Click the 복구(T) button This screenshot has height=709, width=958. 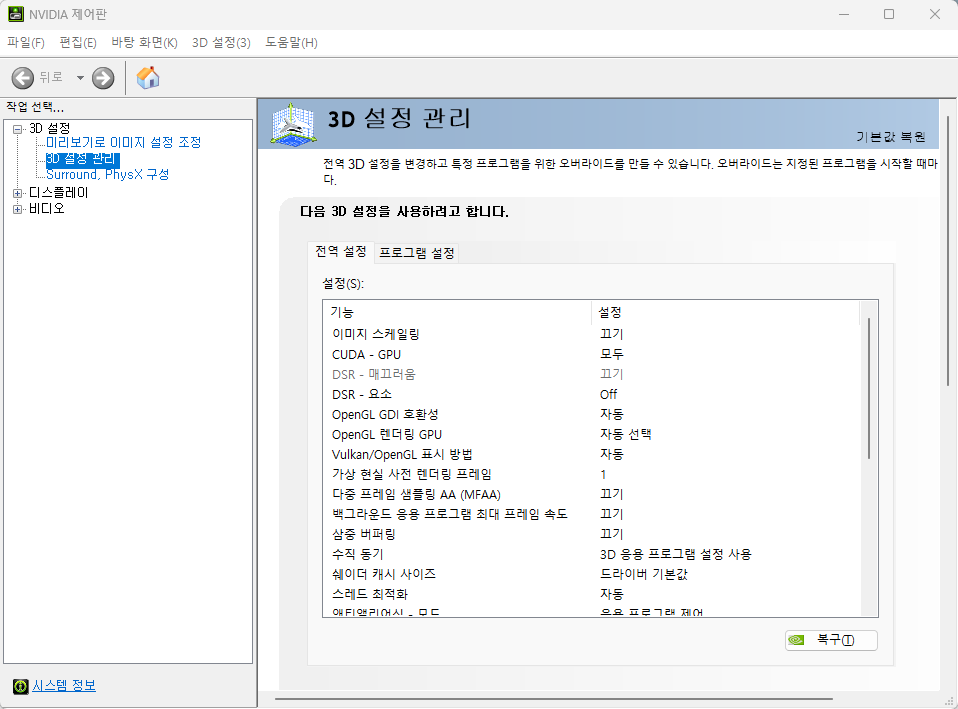click(x=831, y=640)
